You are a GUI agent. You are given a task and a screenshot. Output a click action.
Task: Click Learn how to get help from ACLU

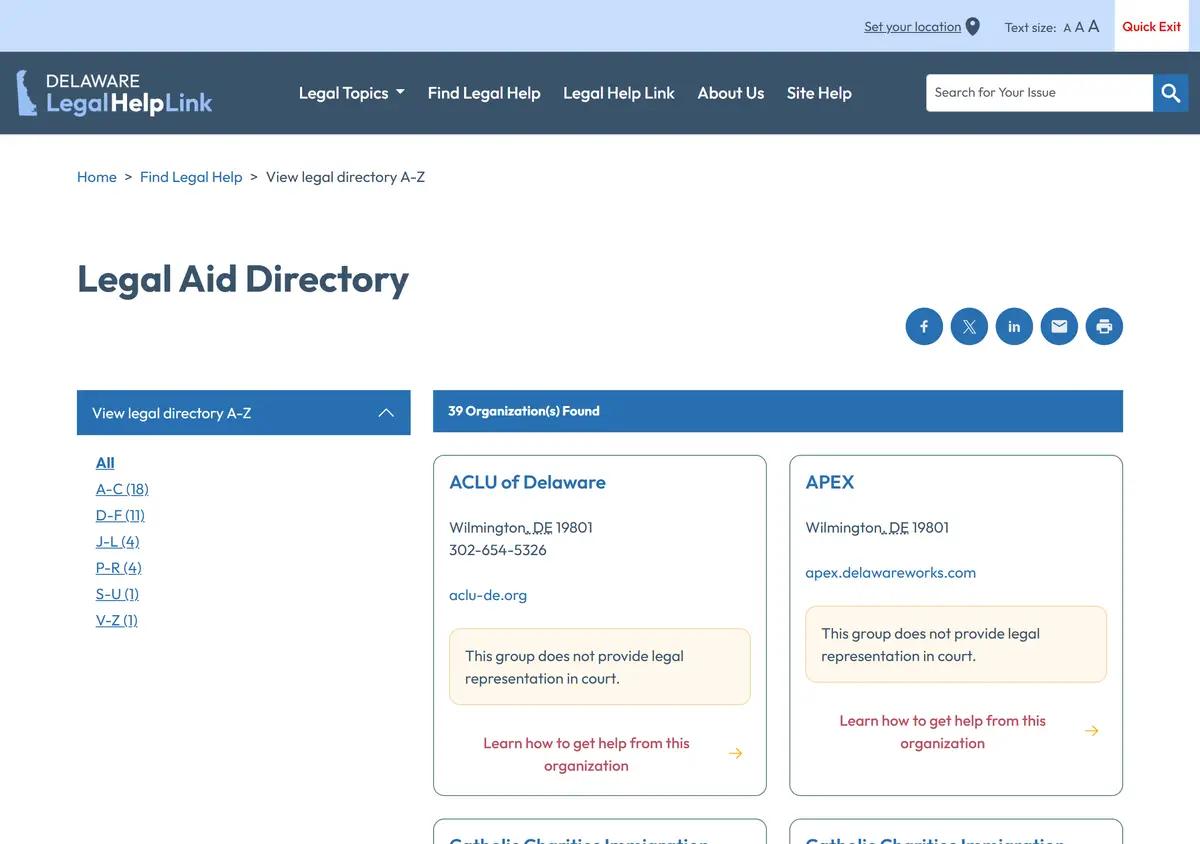pos(586,754)
